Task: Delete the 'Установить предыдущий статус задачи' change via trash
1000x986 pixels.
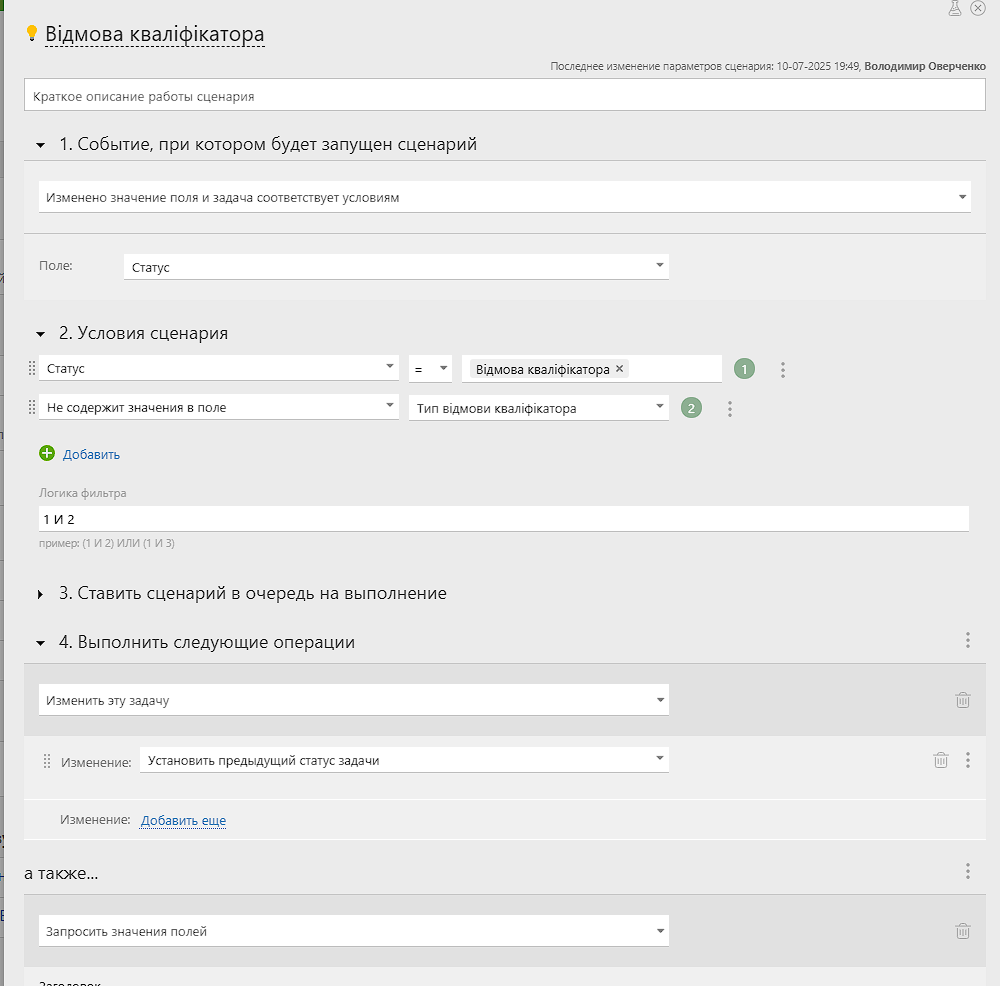Action: pyautogui.click(x=941, y=760)
